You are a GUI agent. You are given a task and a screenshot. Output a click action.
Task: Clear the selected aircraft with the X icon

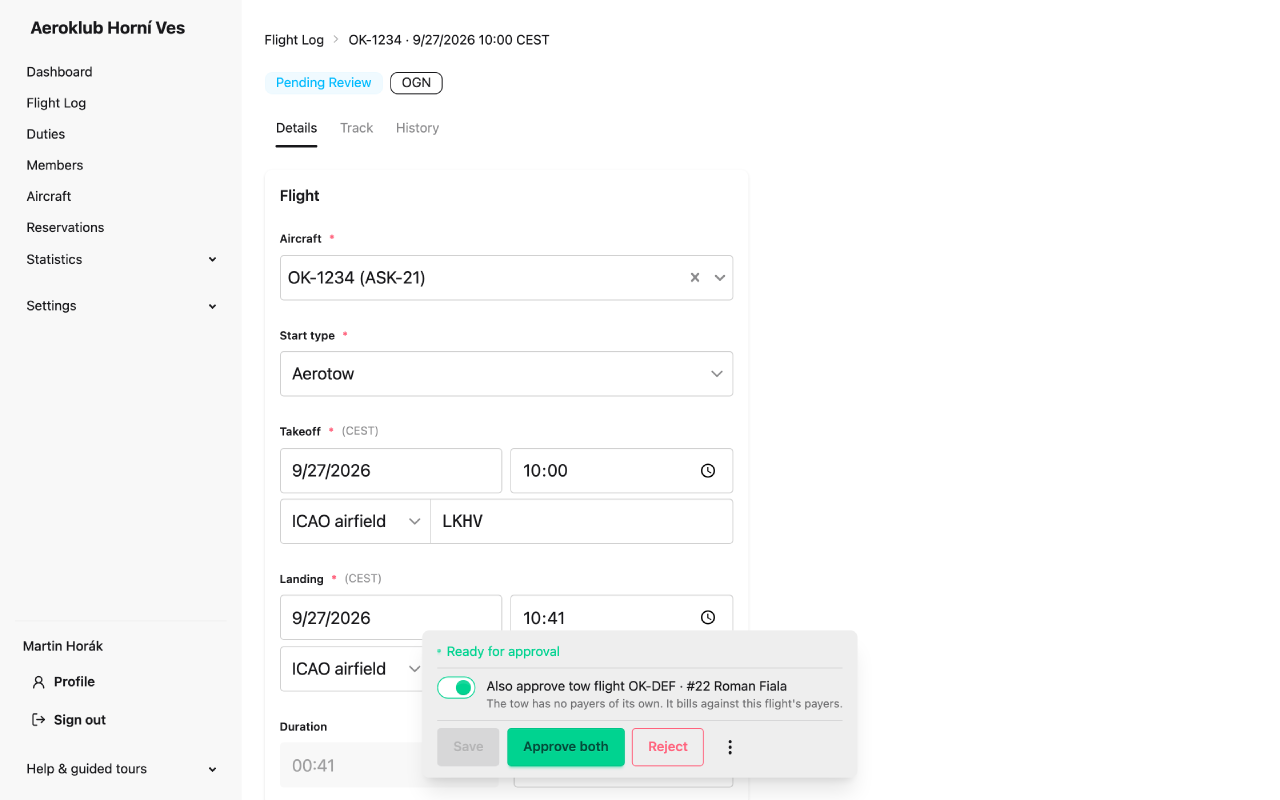click(x=695, y=278)
